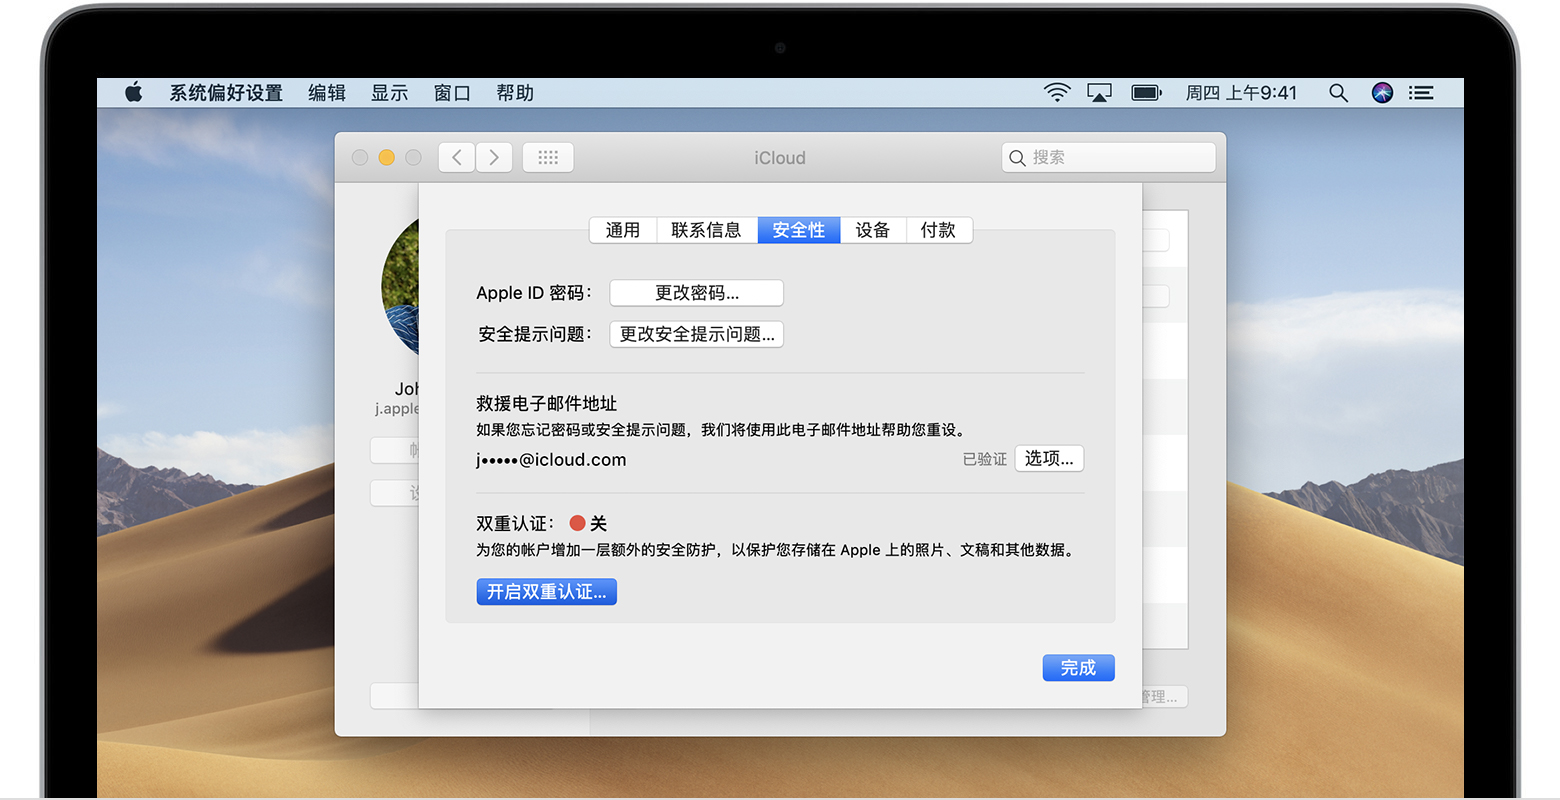Click the red 双重认证 status dot
Viewport: 1560px width, 800px height.
pyautogui.click(x=577, y=523)
